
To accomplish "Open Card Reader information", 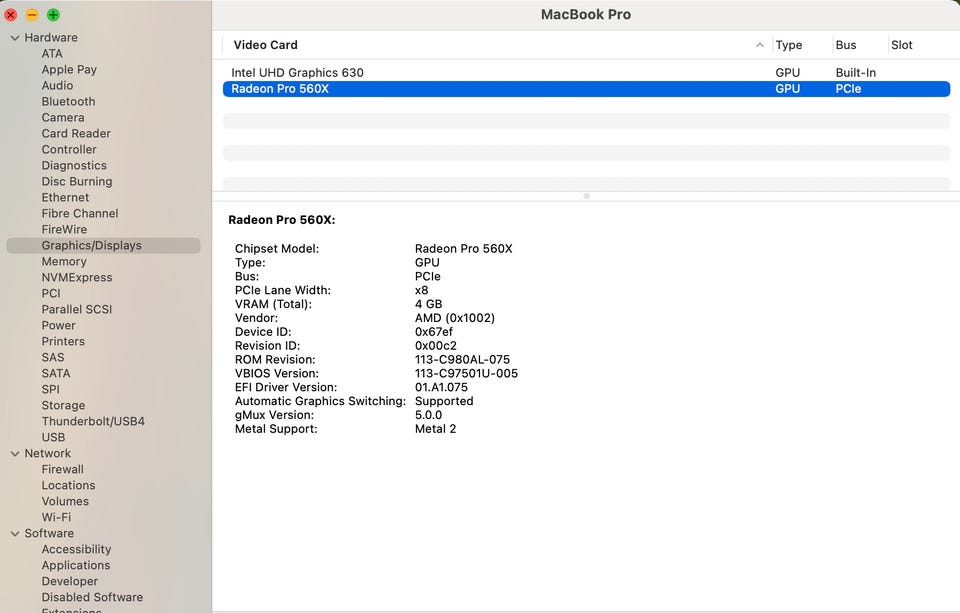I will click(76, 134).
